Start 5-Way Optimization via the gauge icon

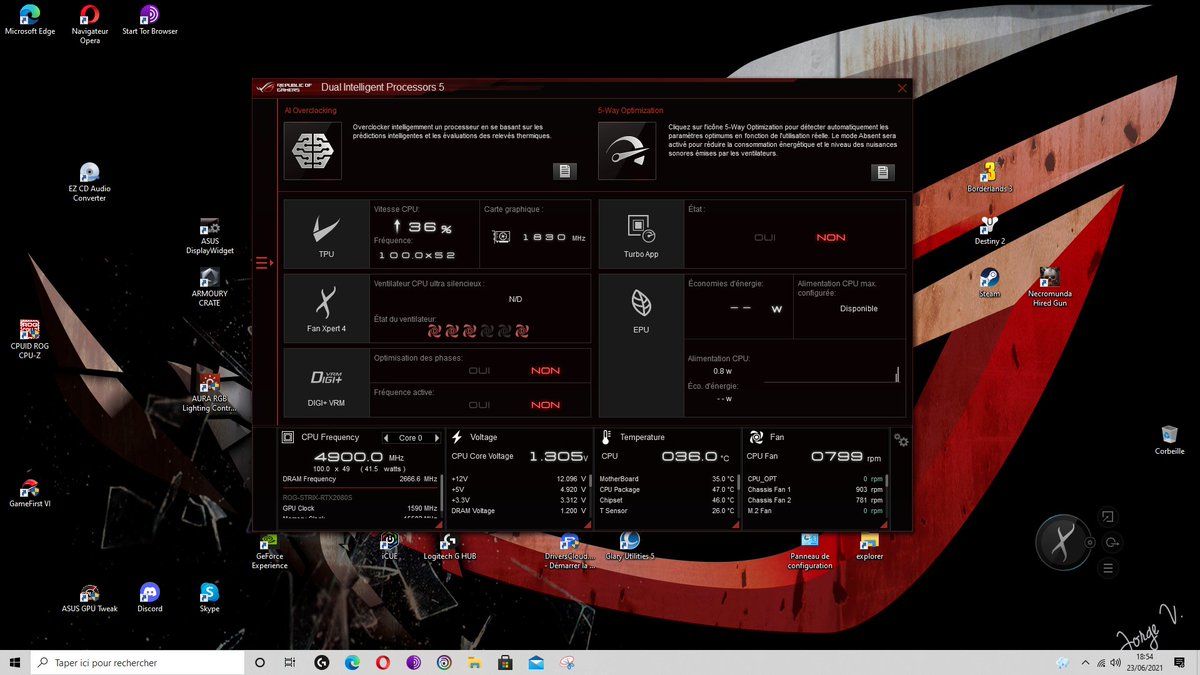(x=627, y=151)
